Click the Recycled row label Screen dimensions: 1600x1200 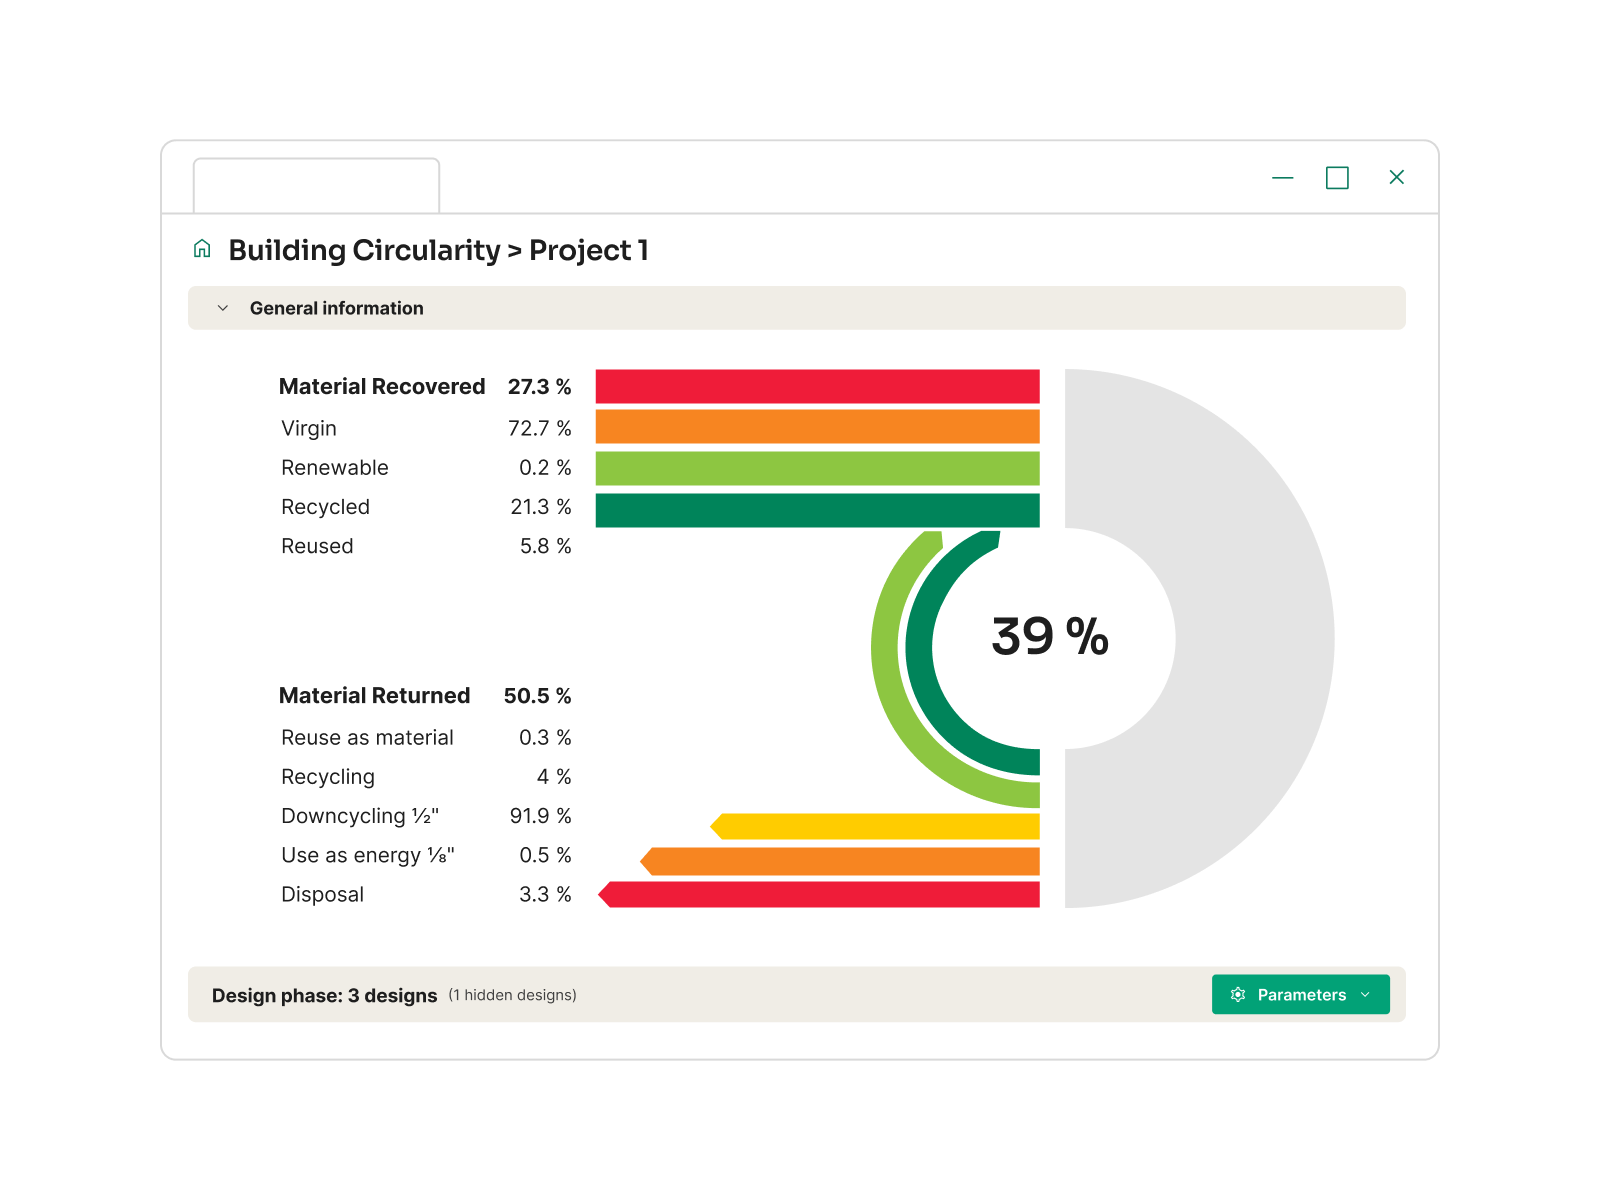tap(326, 507)
